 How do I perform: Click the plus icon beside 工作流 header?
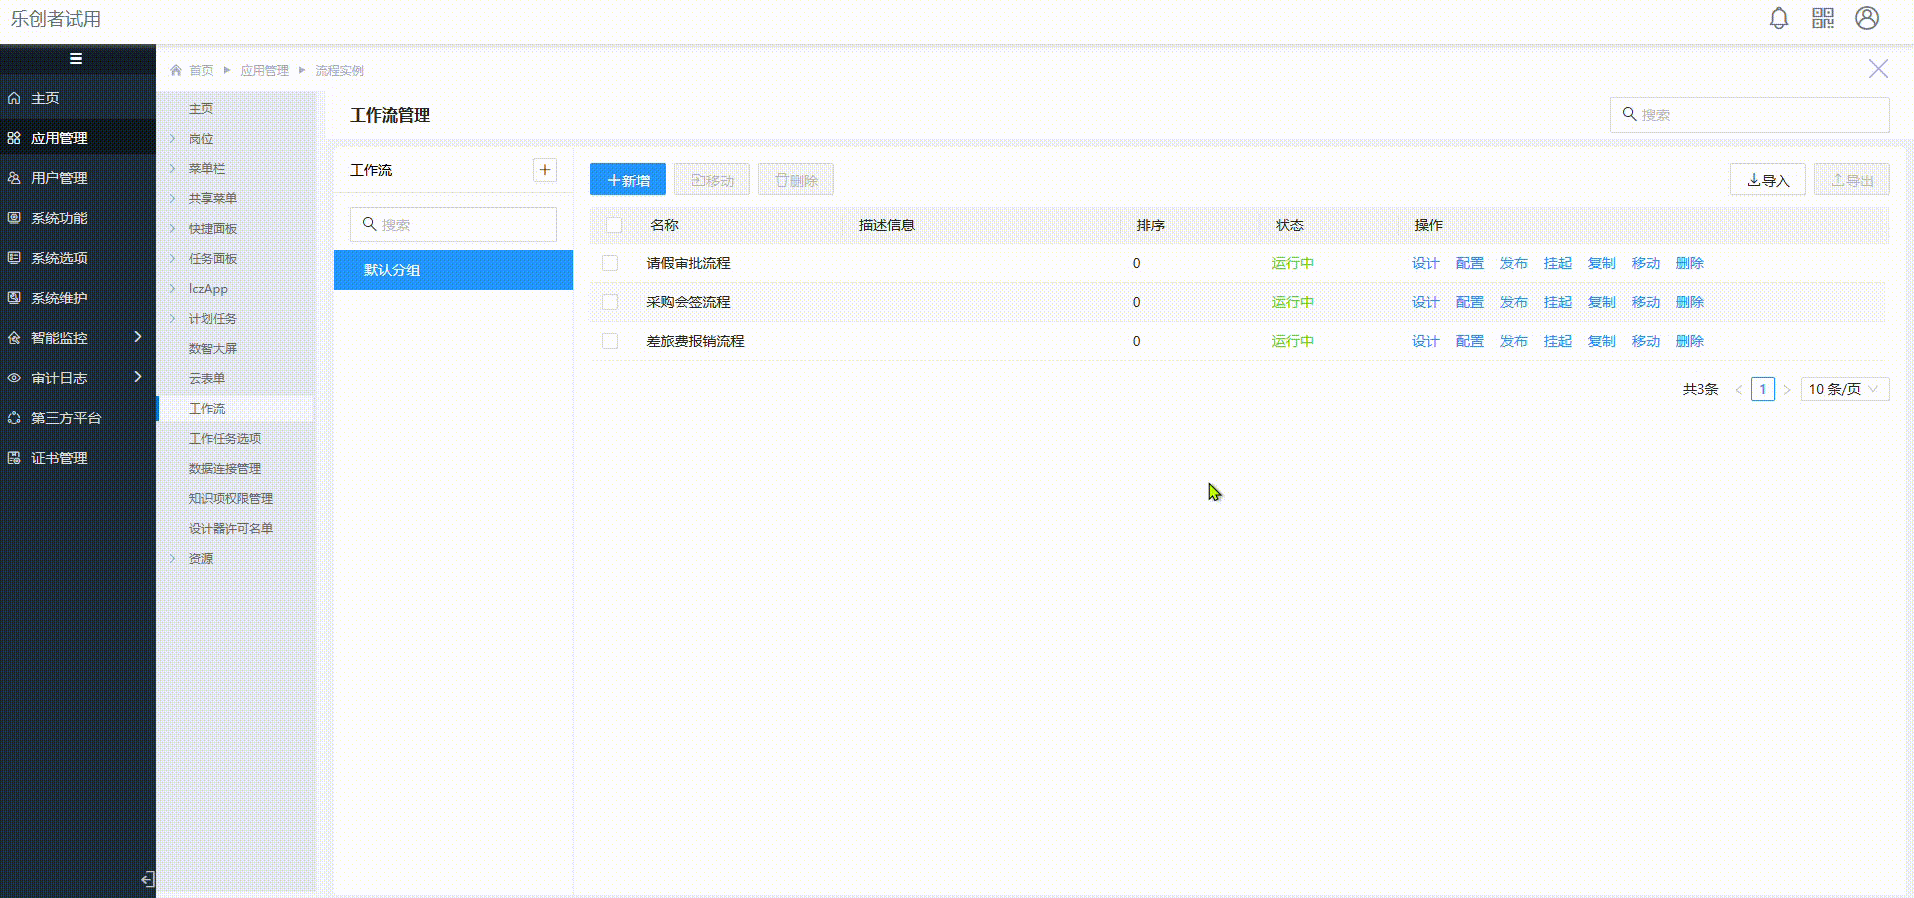click(545, 170)
